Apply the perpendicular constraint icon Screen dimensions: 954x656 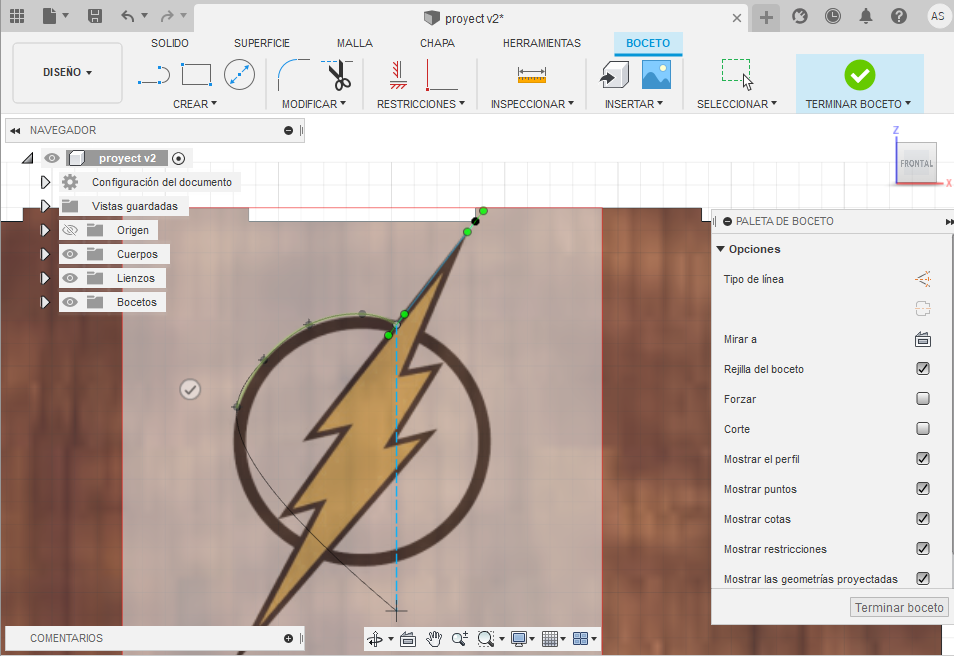click(x=442, y=75)
